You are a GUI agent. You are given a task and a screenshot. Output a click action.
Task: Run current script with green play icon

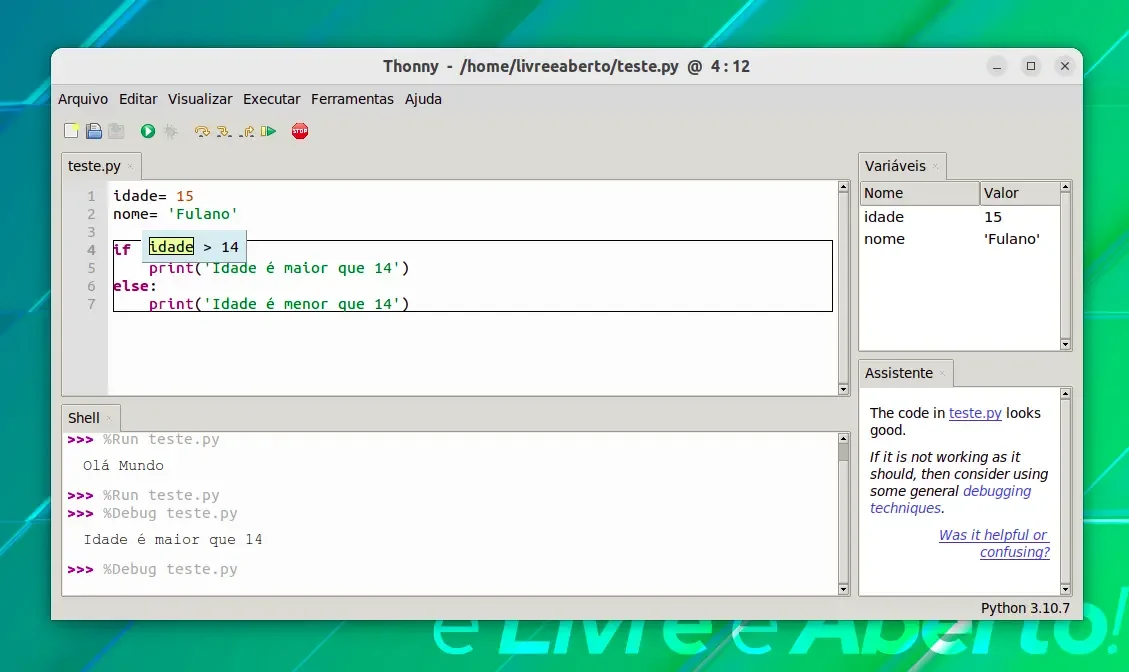pyautogui.click(x=148, y=131)
